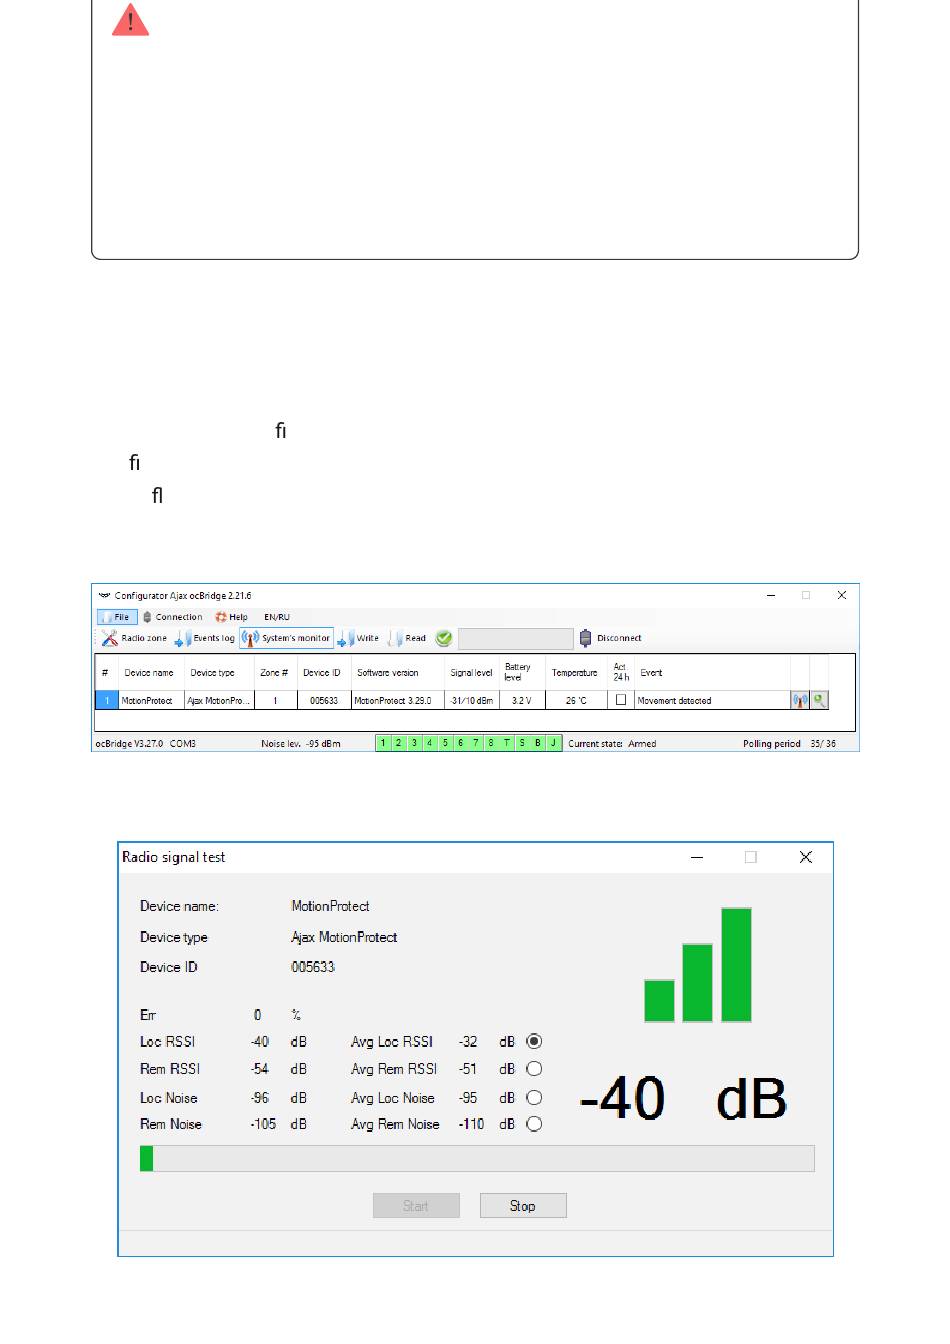
Task: Click the Movement detected event cell
Action: click(x=712, y=701)
